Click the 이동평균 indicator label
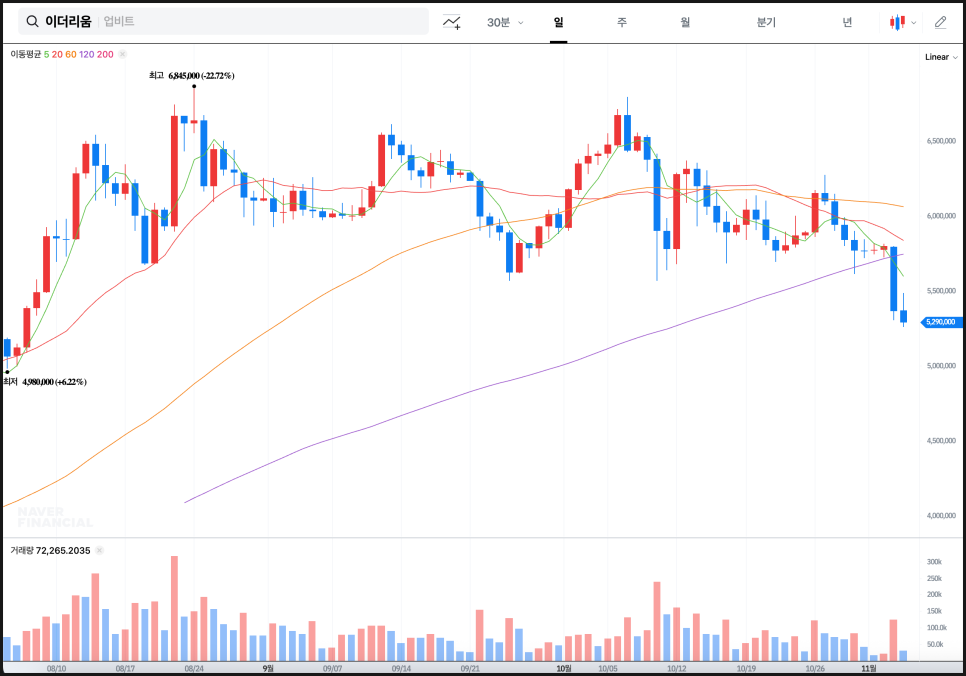This screenshot has width=966, height=676. click(x=26, y=54)
